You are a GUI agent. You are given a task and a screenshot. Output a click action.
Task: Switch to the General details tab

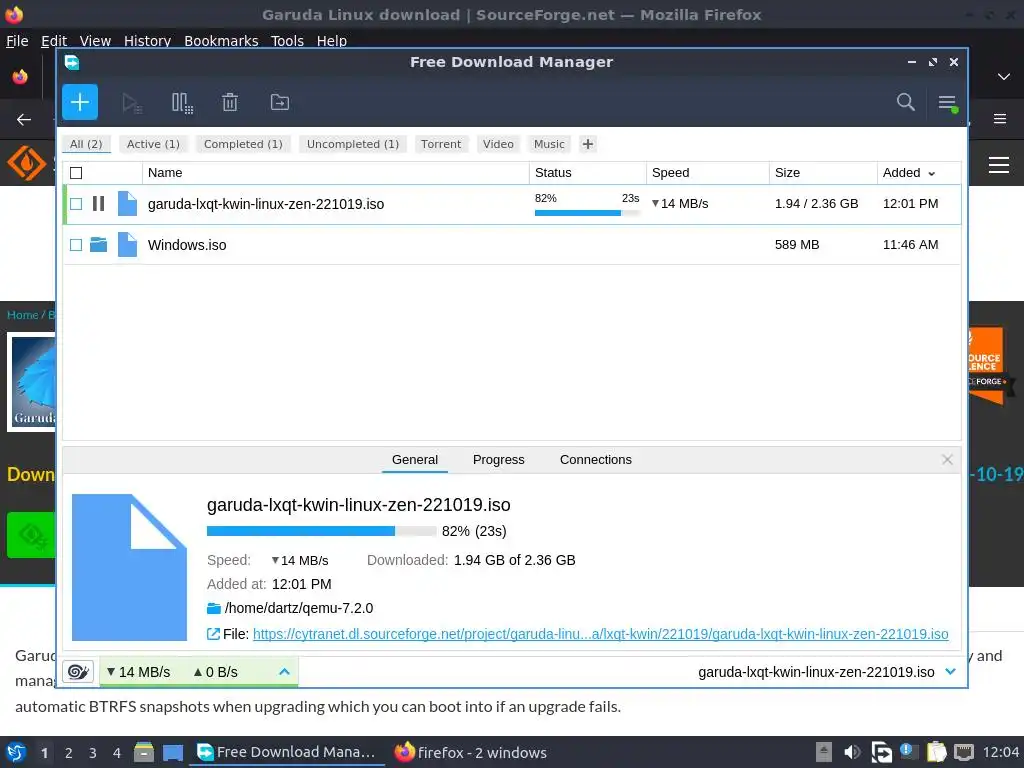coord(415,460)
